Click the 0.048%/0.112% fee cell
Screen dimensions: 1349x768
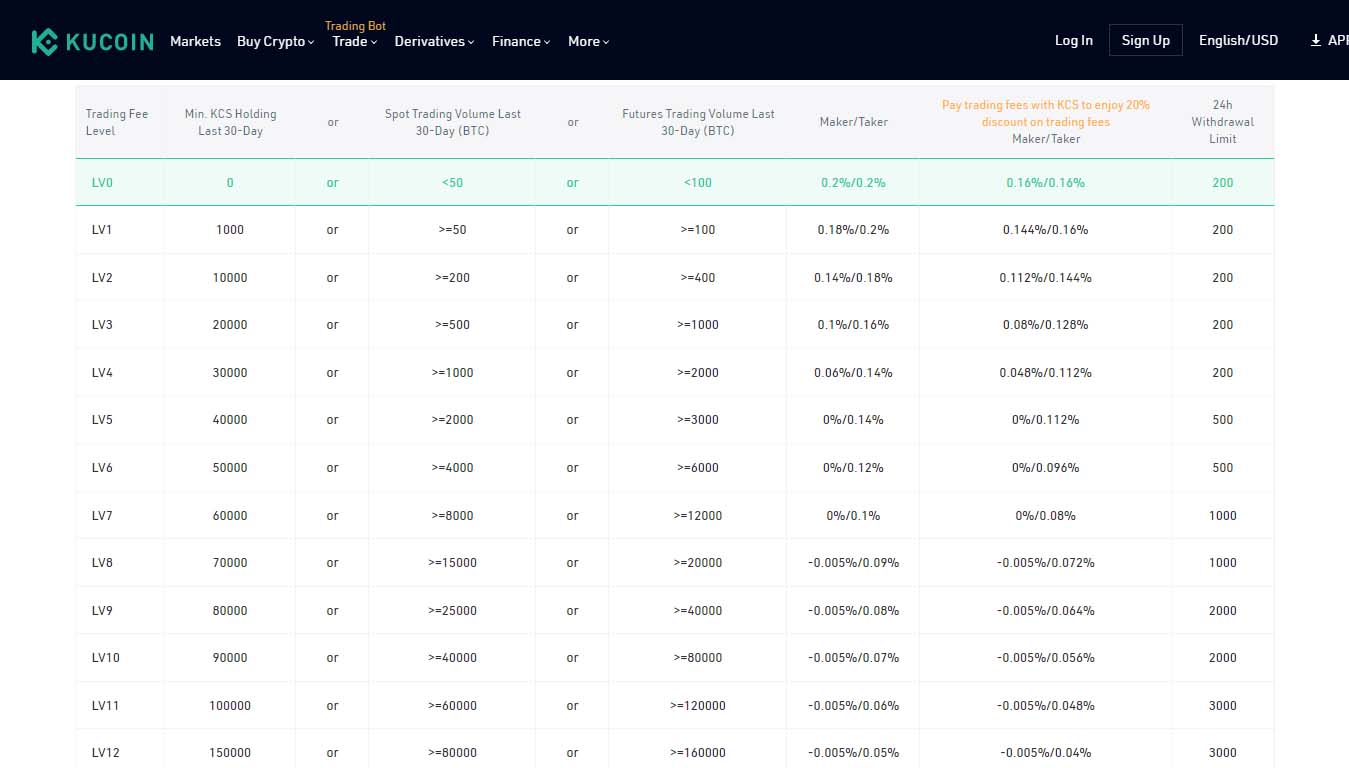tap(1045, 373)
